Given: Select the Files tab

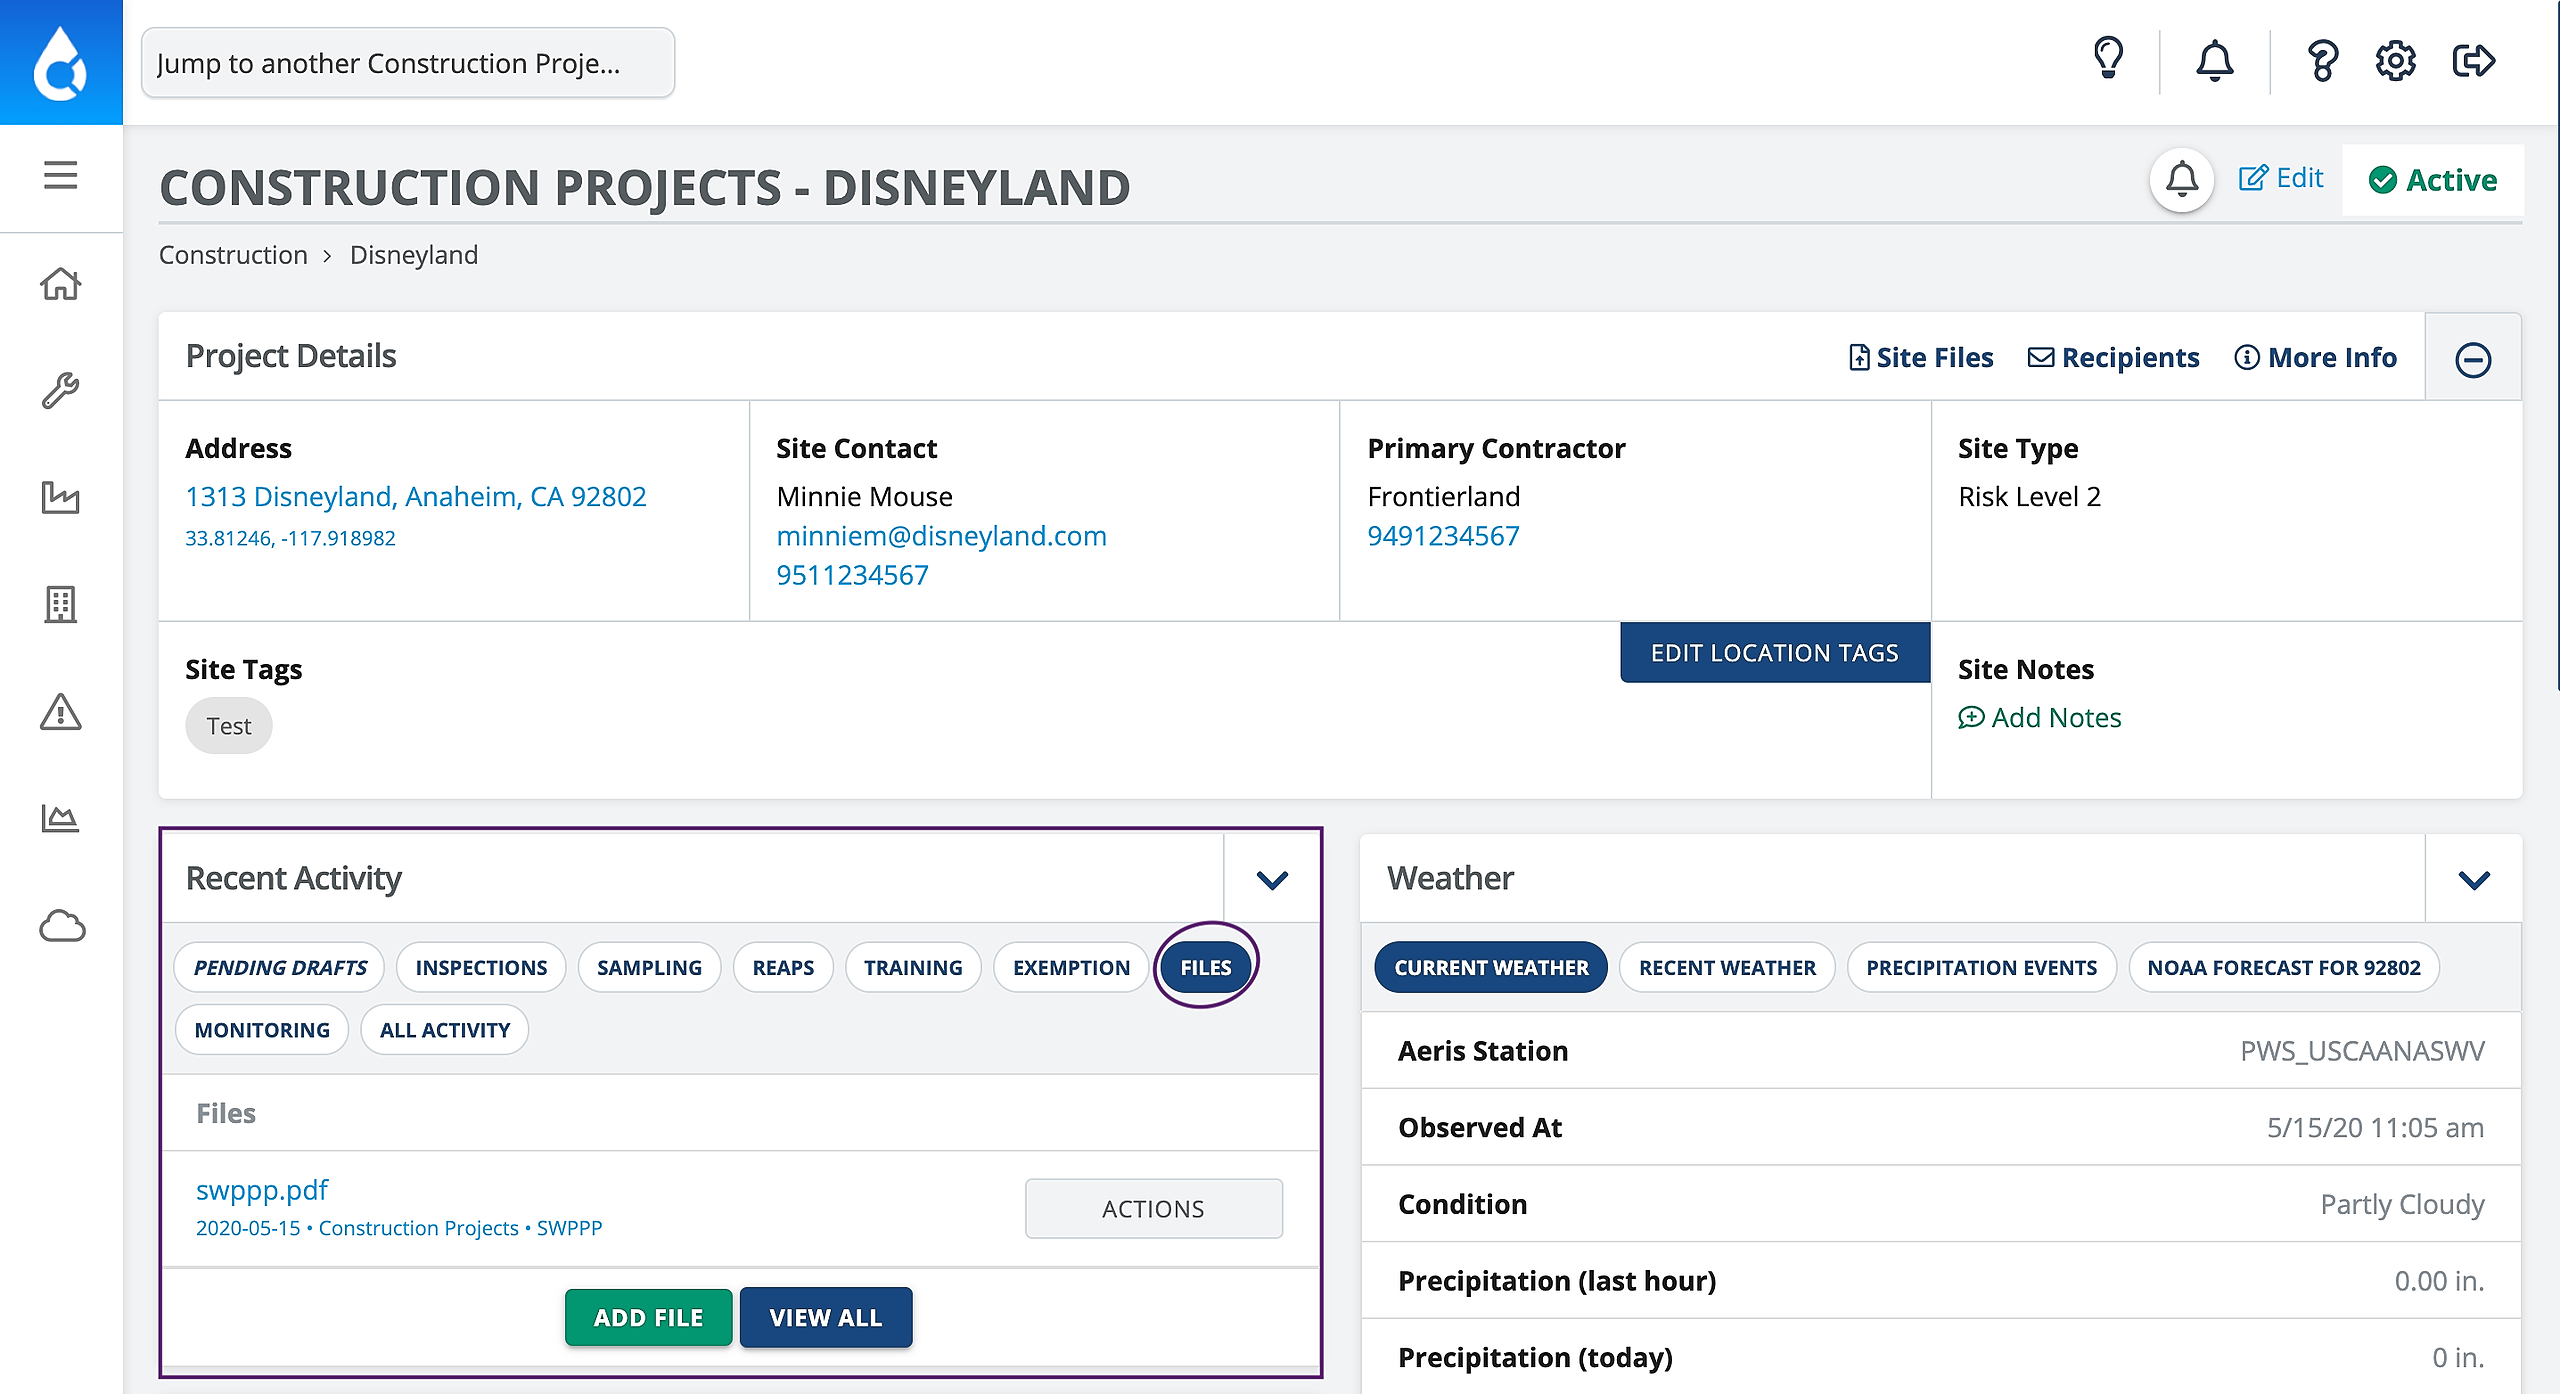Looking at the screenshot, I should [1206, 967].
